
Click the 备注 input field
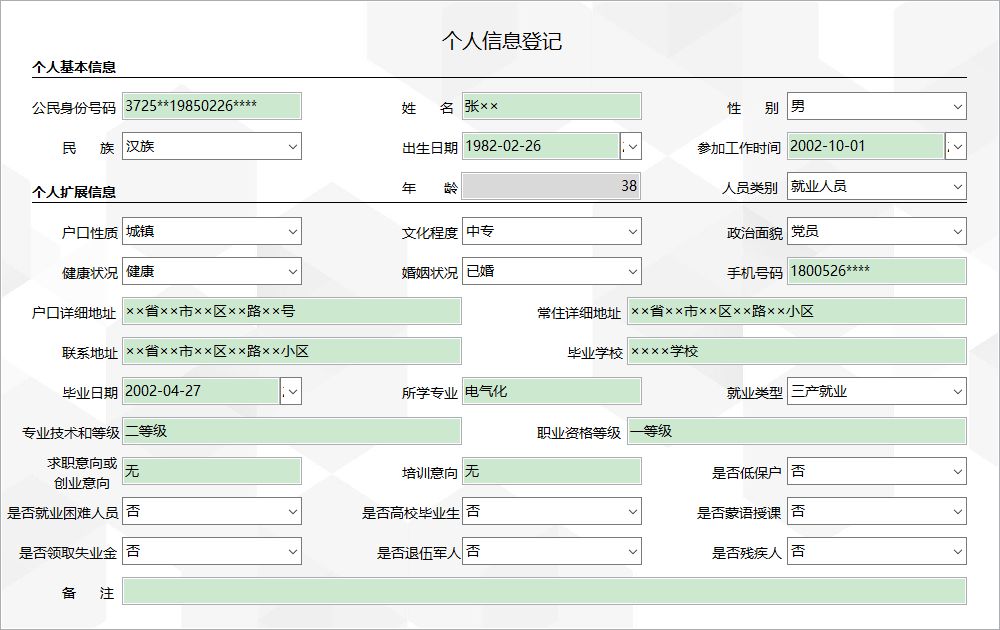pos(544,591)
